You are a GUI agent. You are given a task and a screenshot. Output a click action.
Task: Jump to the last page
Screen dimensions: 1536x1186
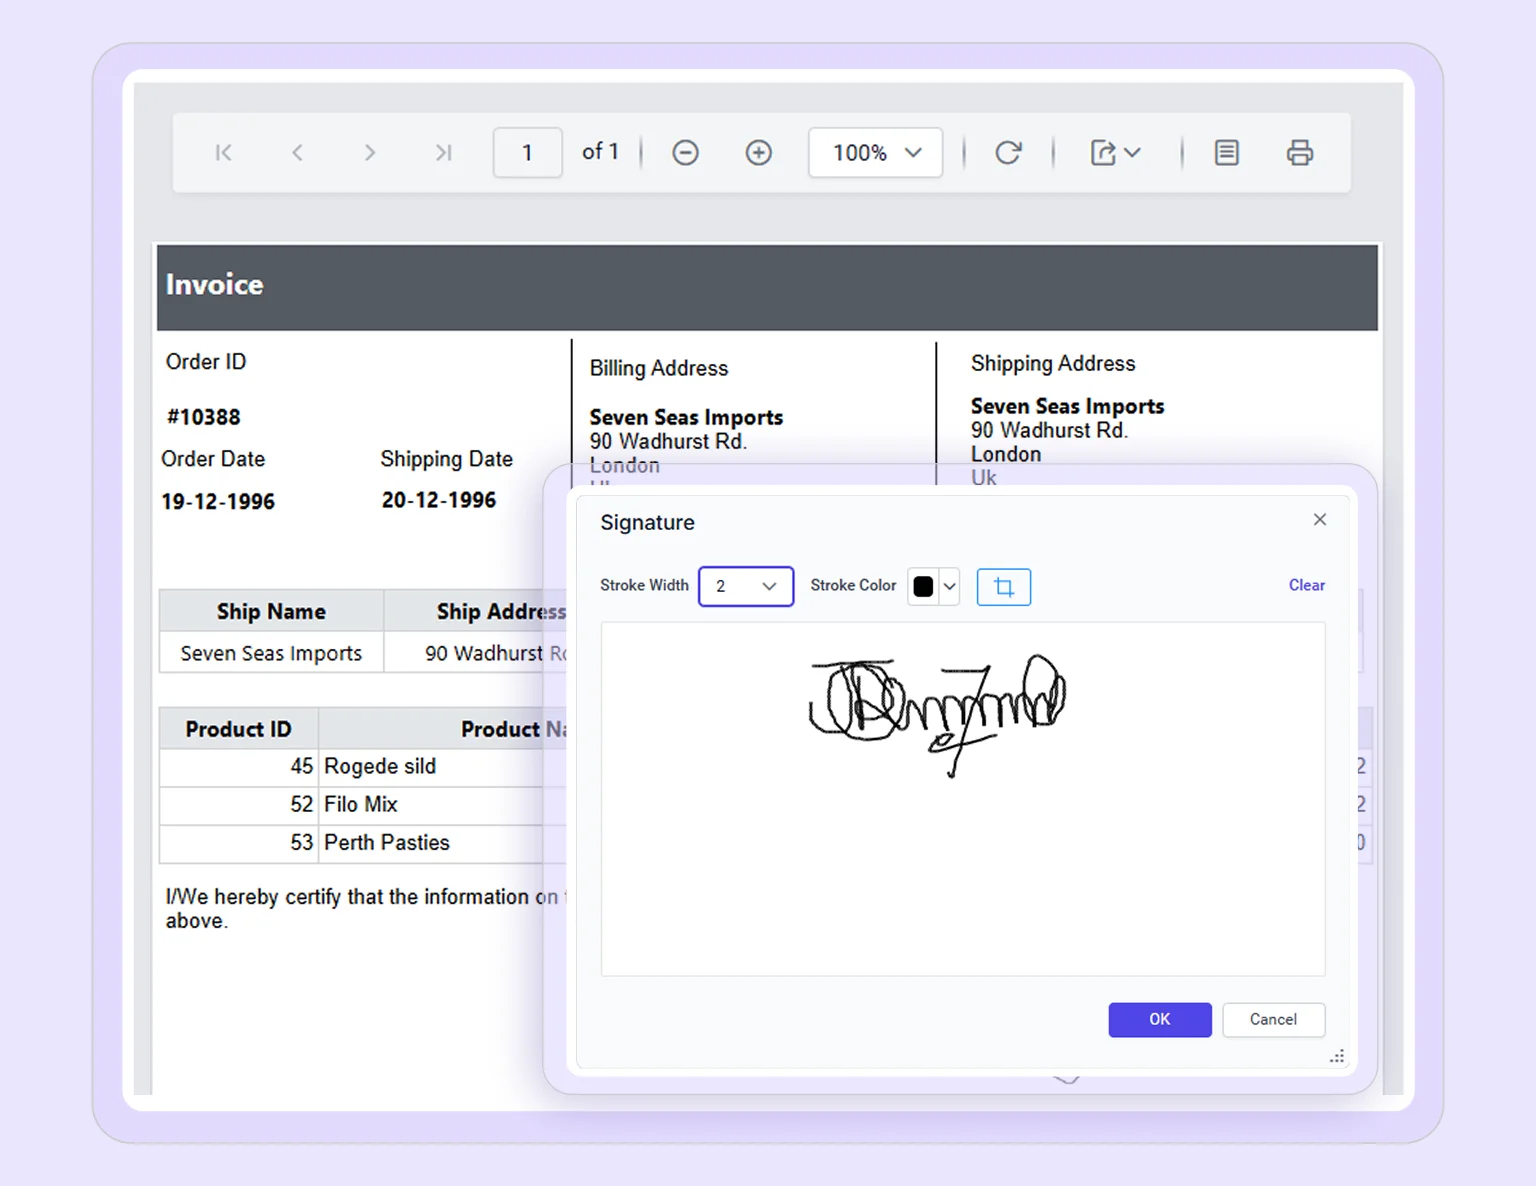(443, 152)
